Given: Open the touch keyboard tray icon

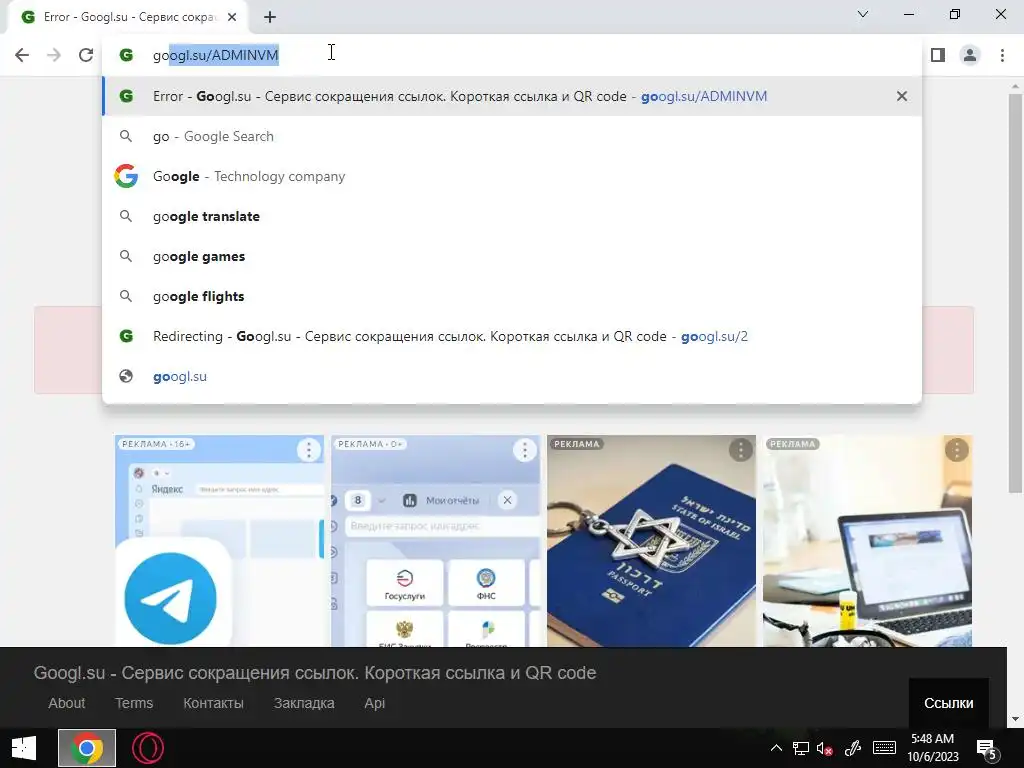Looking at the screenshot, I should pyautogui.click(x=884, y=748).
